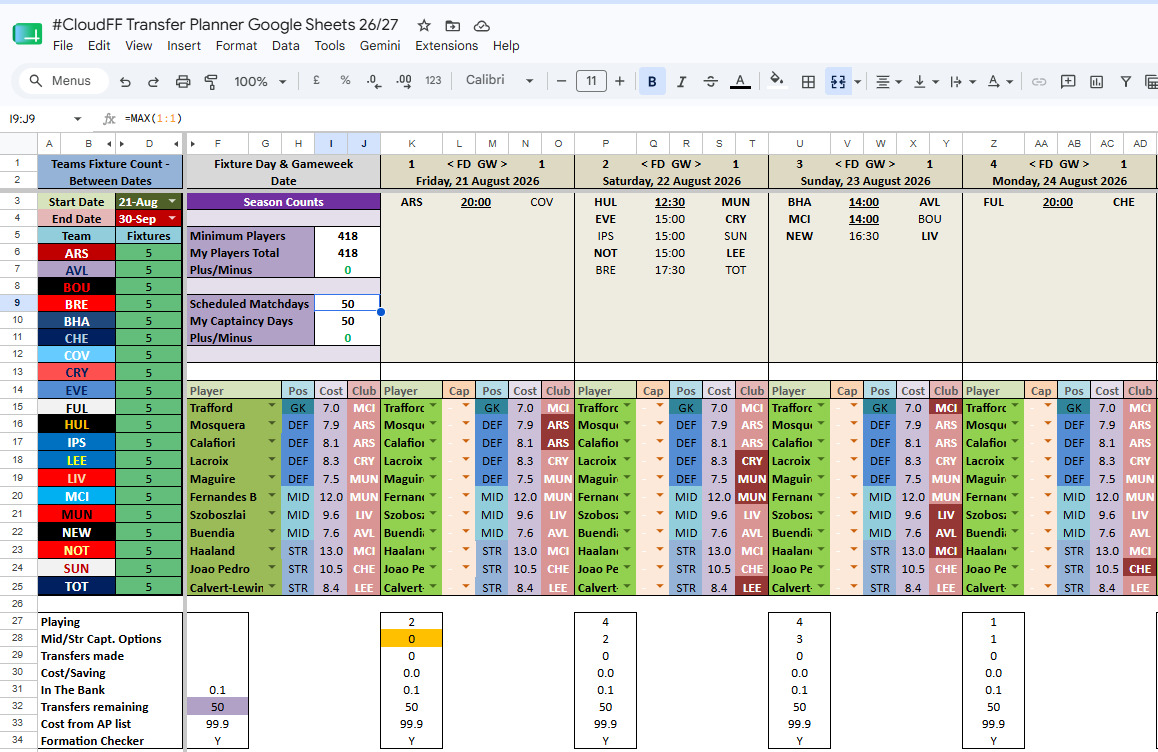The height and width of the screenshot is (752, 1158).
Task: Click the insert chart icon
Action: (x=1097, y=81)
